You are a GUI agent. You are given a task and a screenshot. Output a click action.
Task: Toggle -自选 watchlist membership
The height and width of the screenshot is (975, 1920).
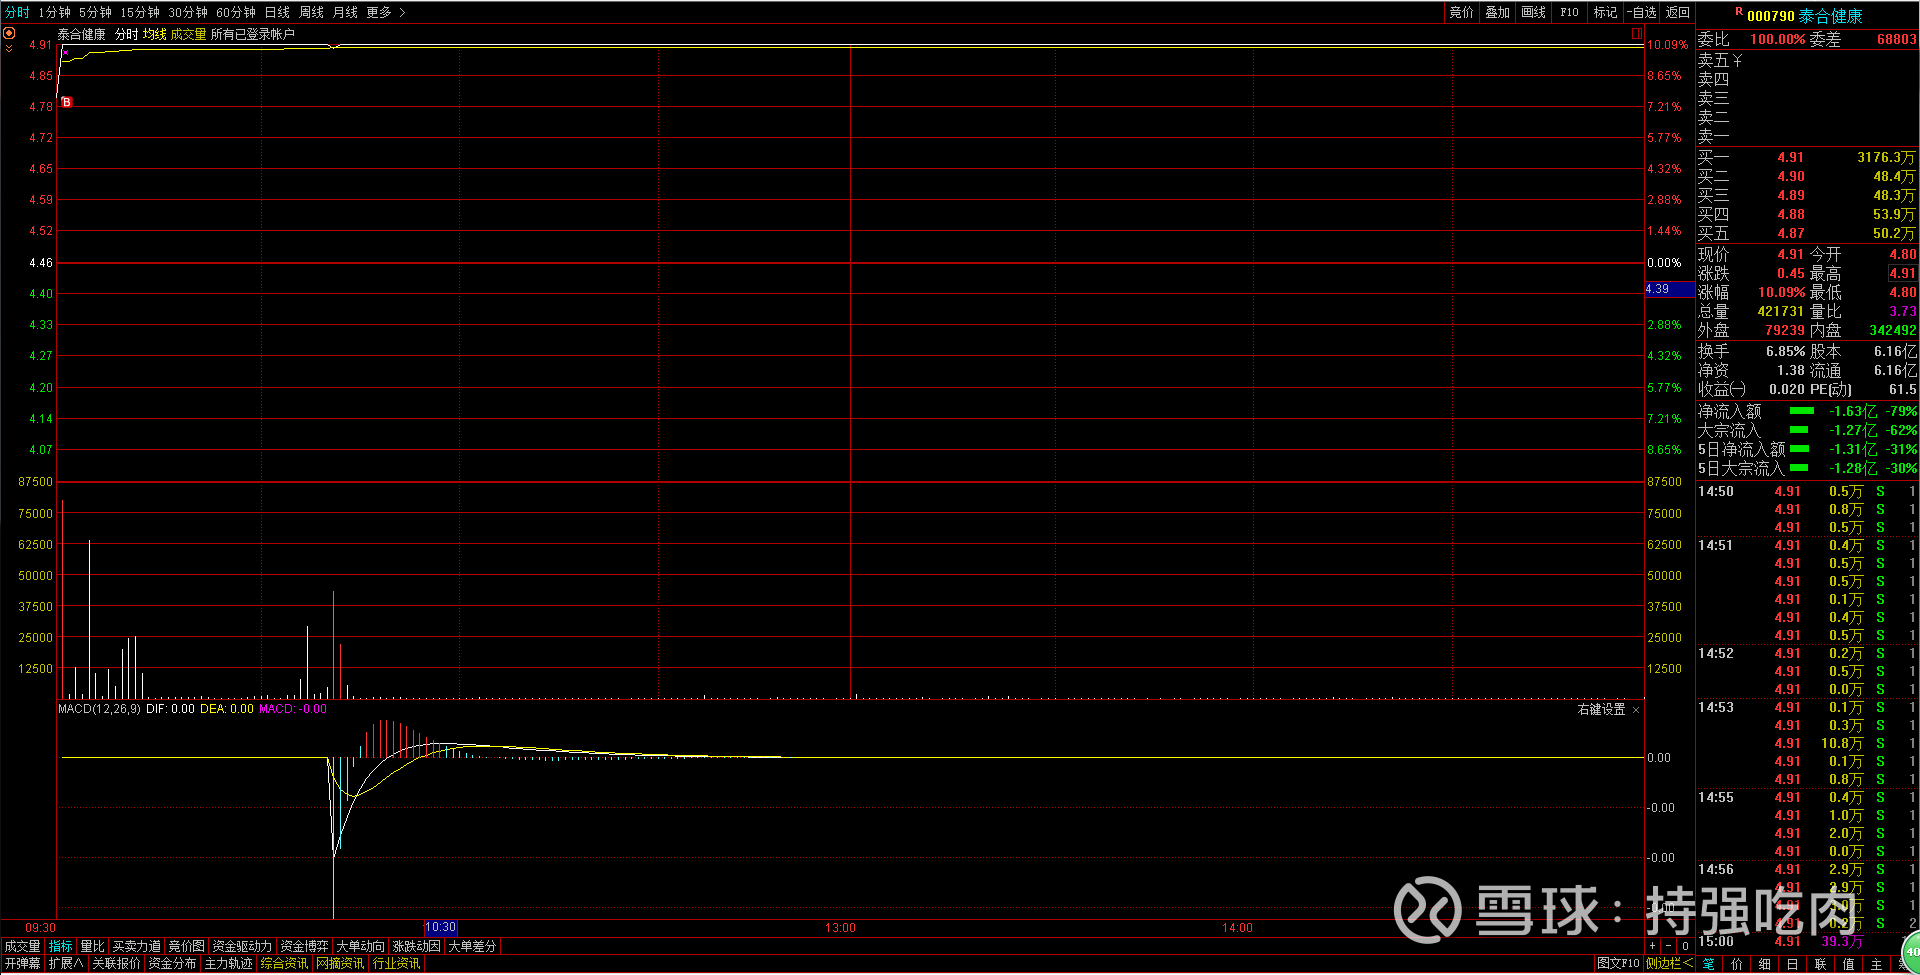1641,12
